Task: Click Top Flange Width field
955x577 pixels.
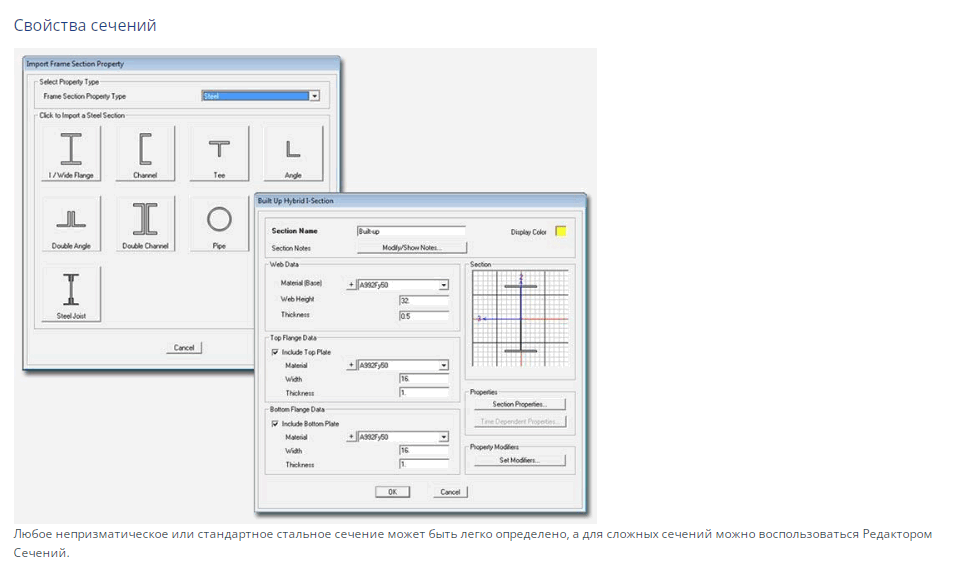Action: coord(424,378)
